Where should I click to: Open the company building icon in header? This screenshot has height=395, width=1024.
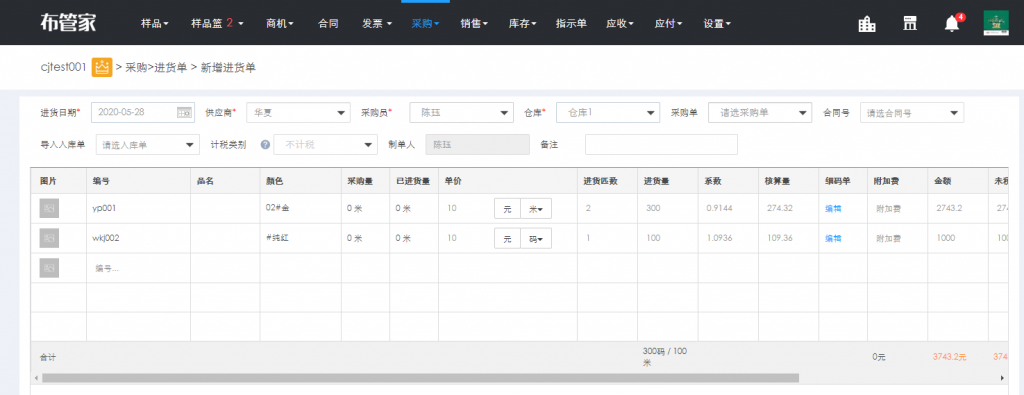point(867,24)
